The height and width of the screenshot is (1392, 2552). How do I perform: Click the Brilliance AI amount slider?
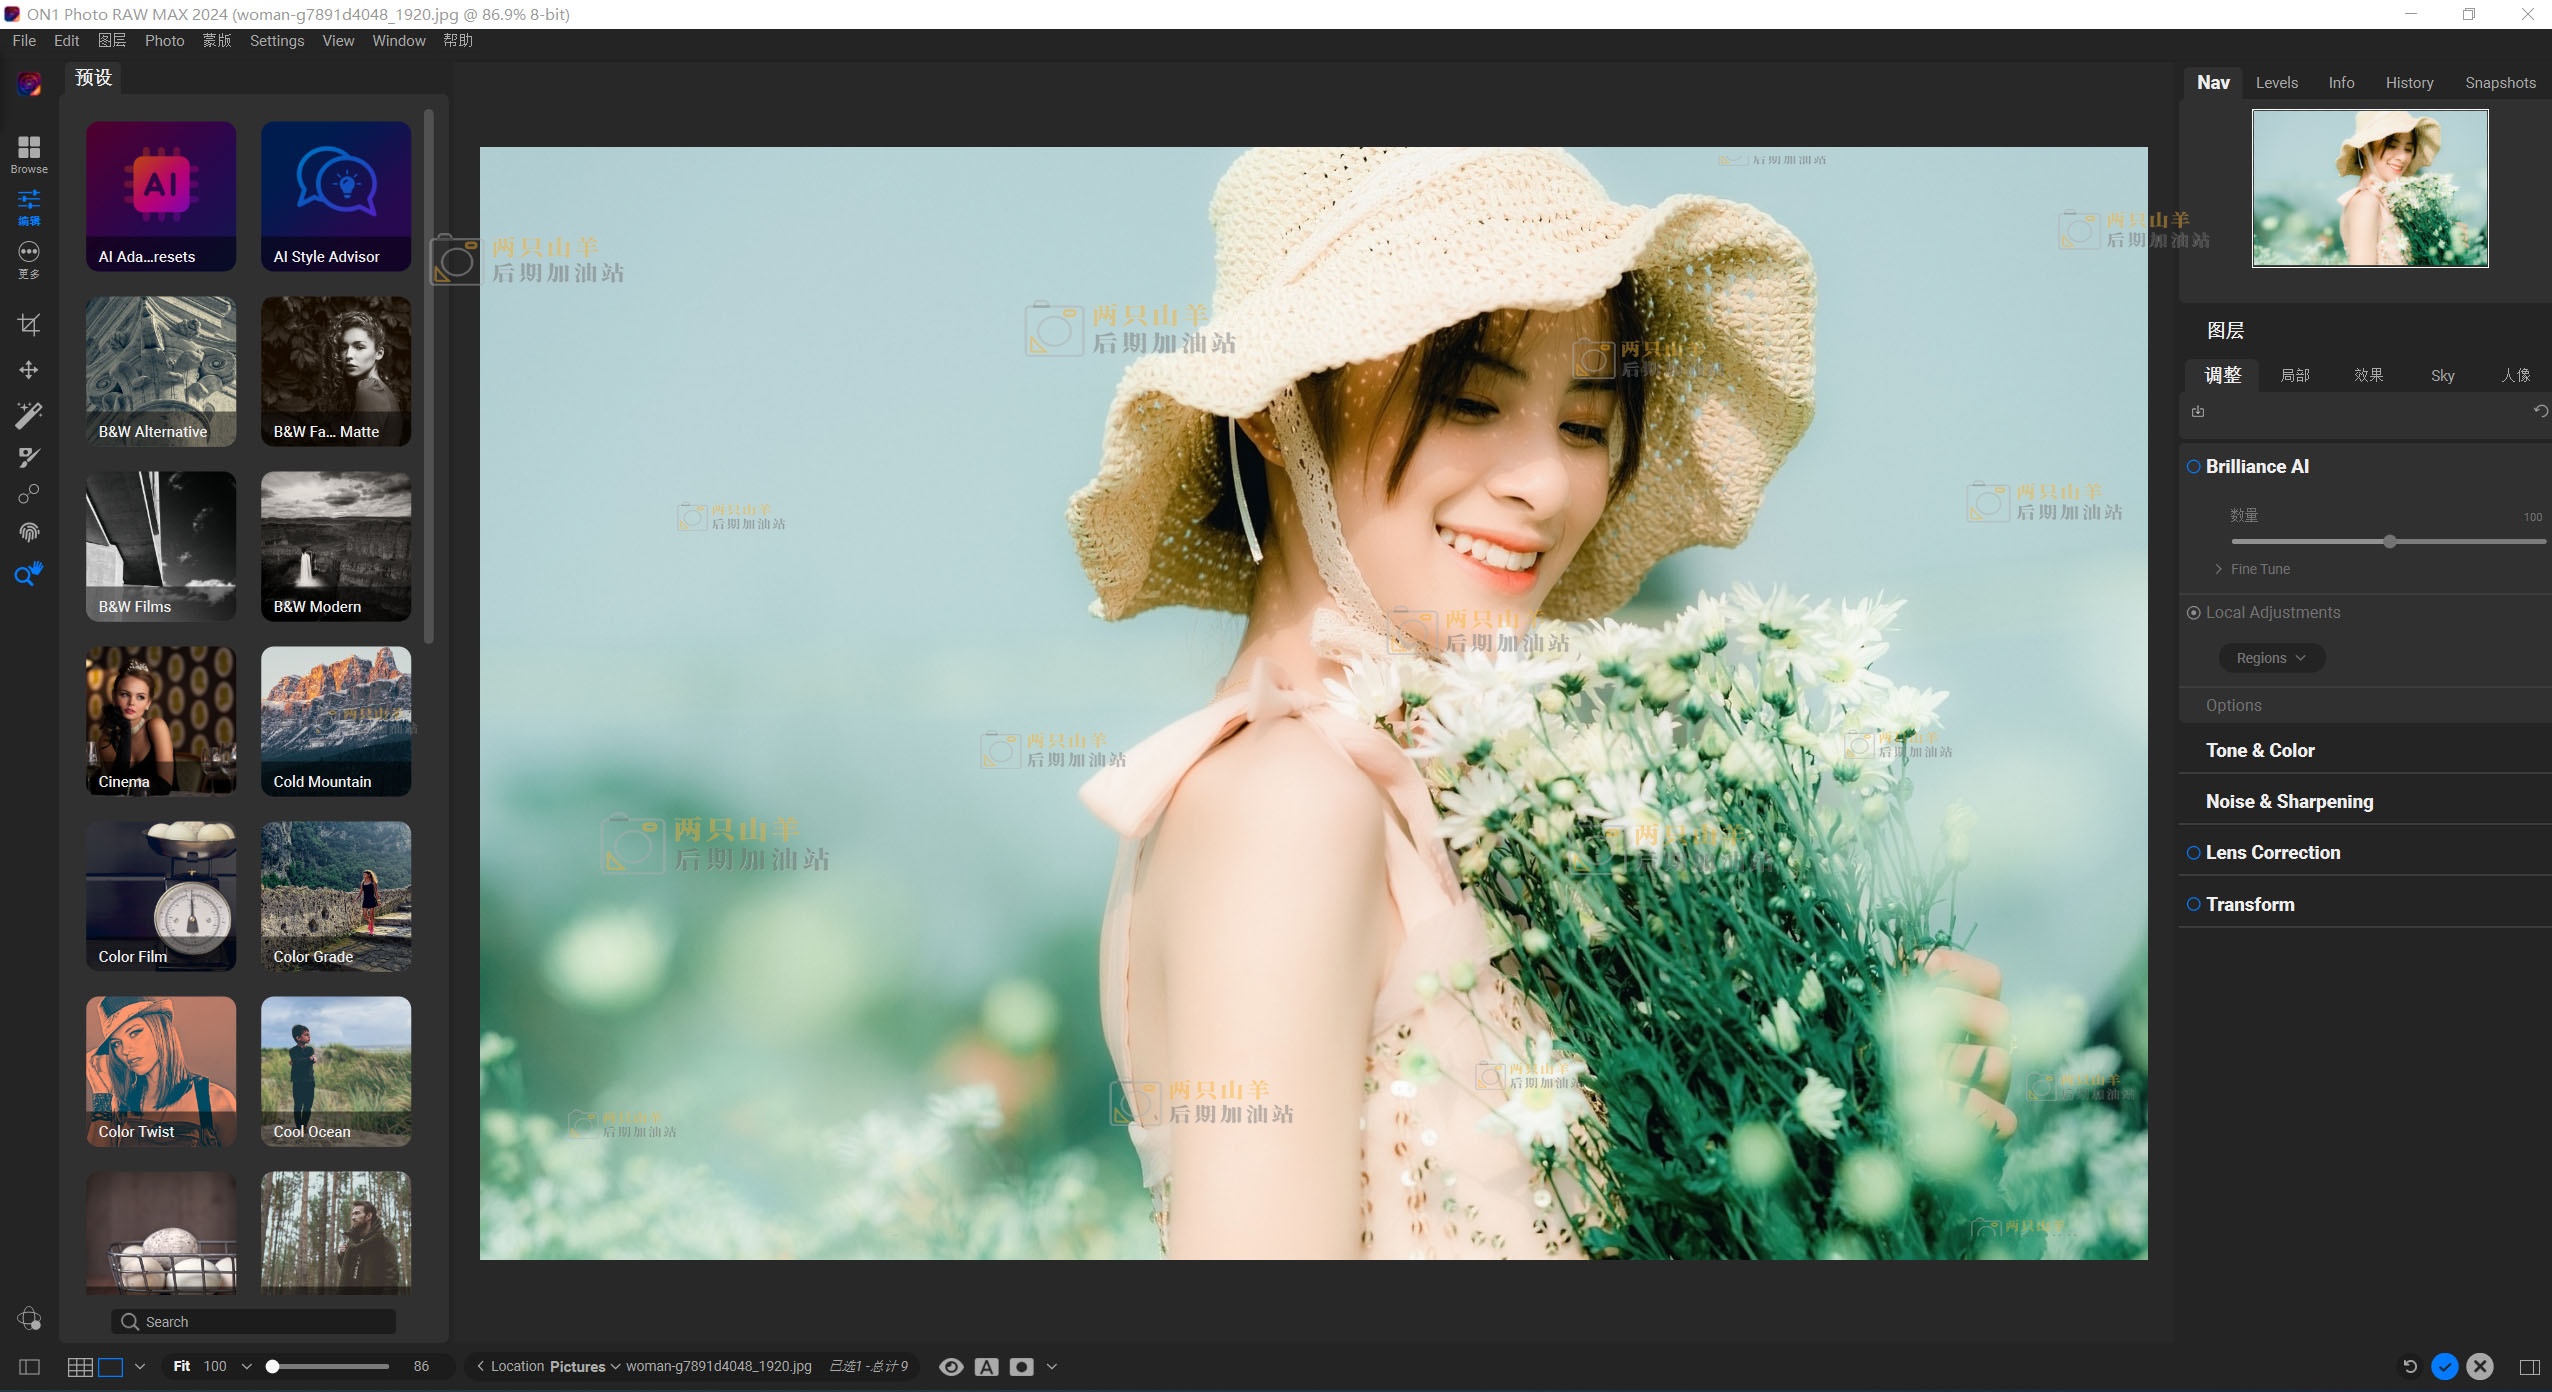[x=2388, y=542]
